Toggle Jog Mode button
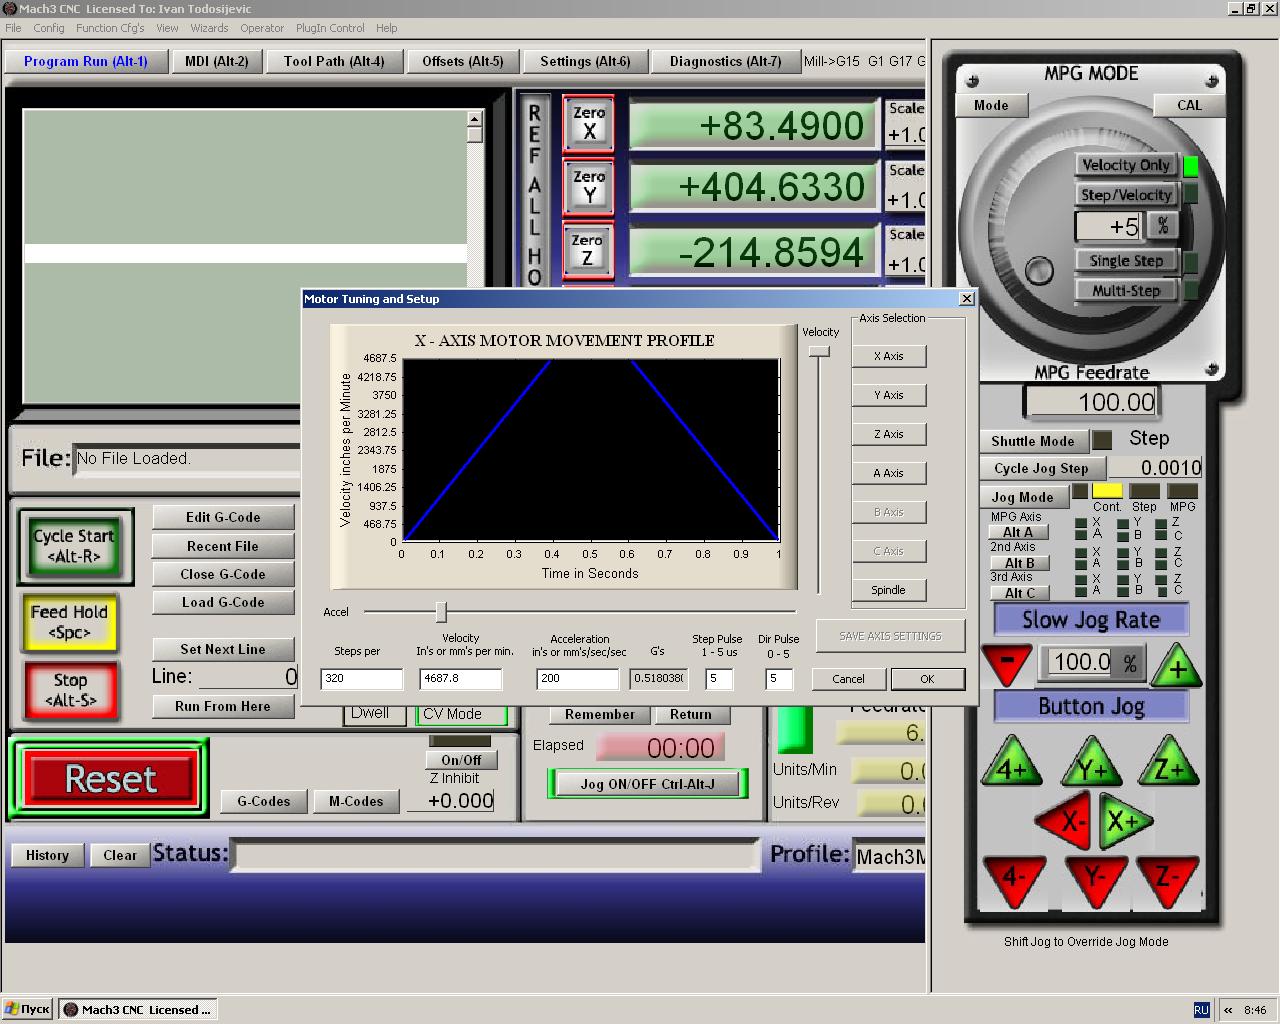1280x1024 pixels. point(1022,497)
